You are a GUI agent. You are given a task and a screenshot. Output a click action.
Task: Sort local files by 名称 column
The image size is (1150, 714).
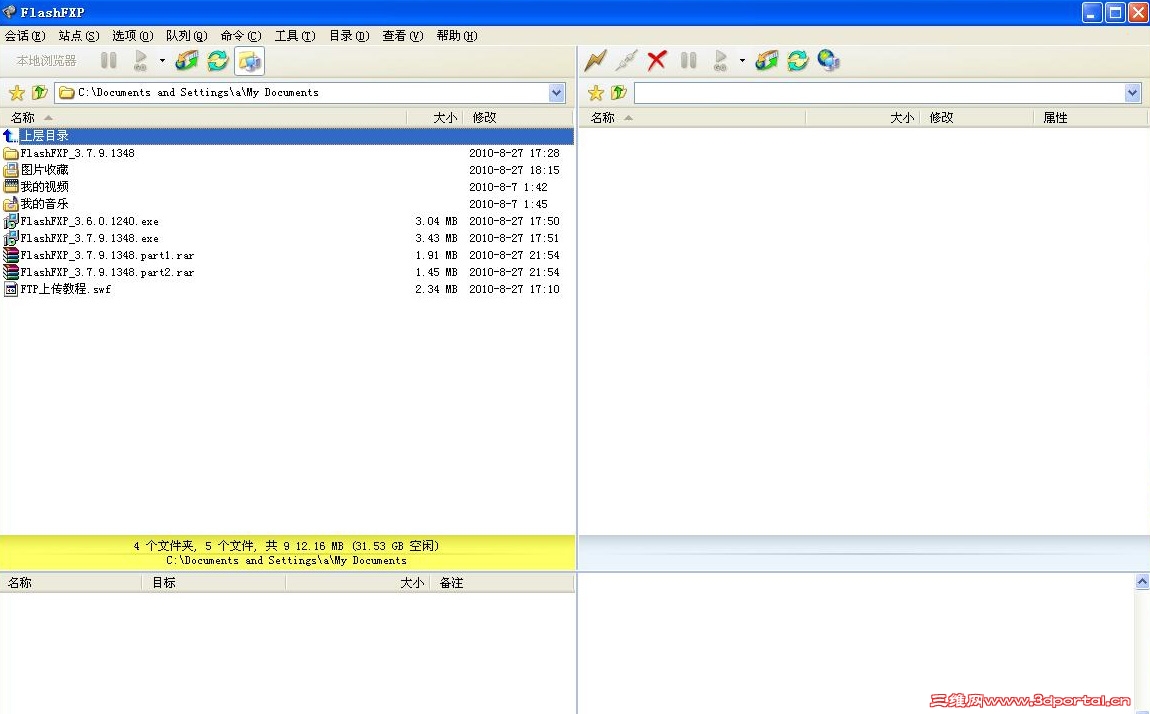[x=203, y=117]
